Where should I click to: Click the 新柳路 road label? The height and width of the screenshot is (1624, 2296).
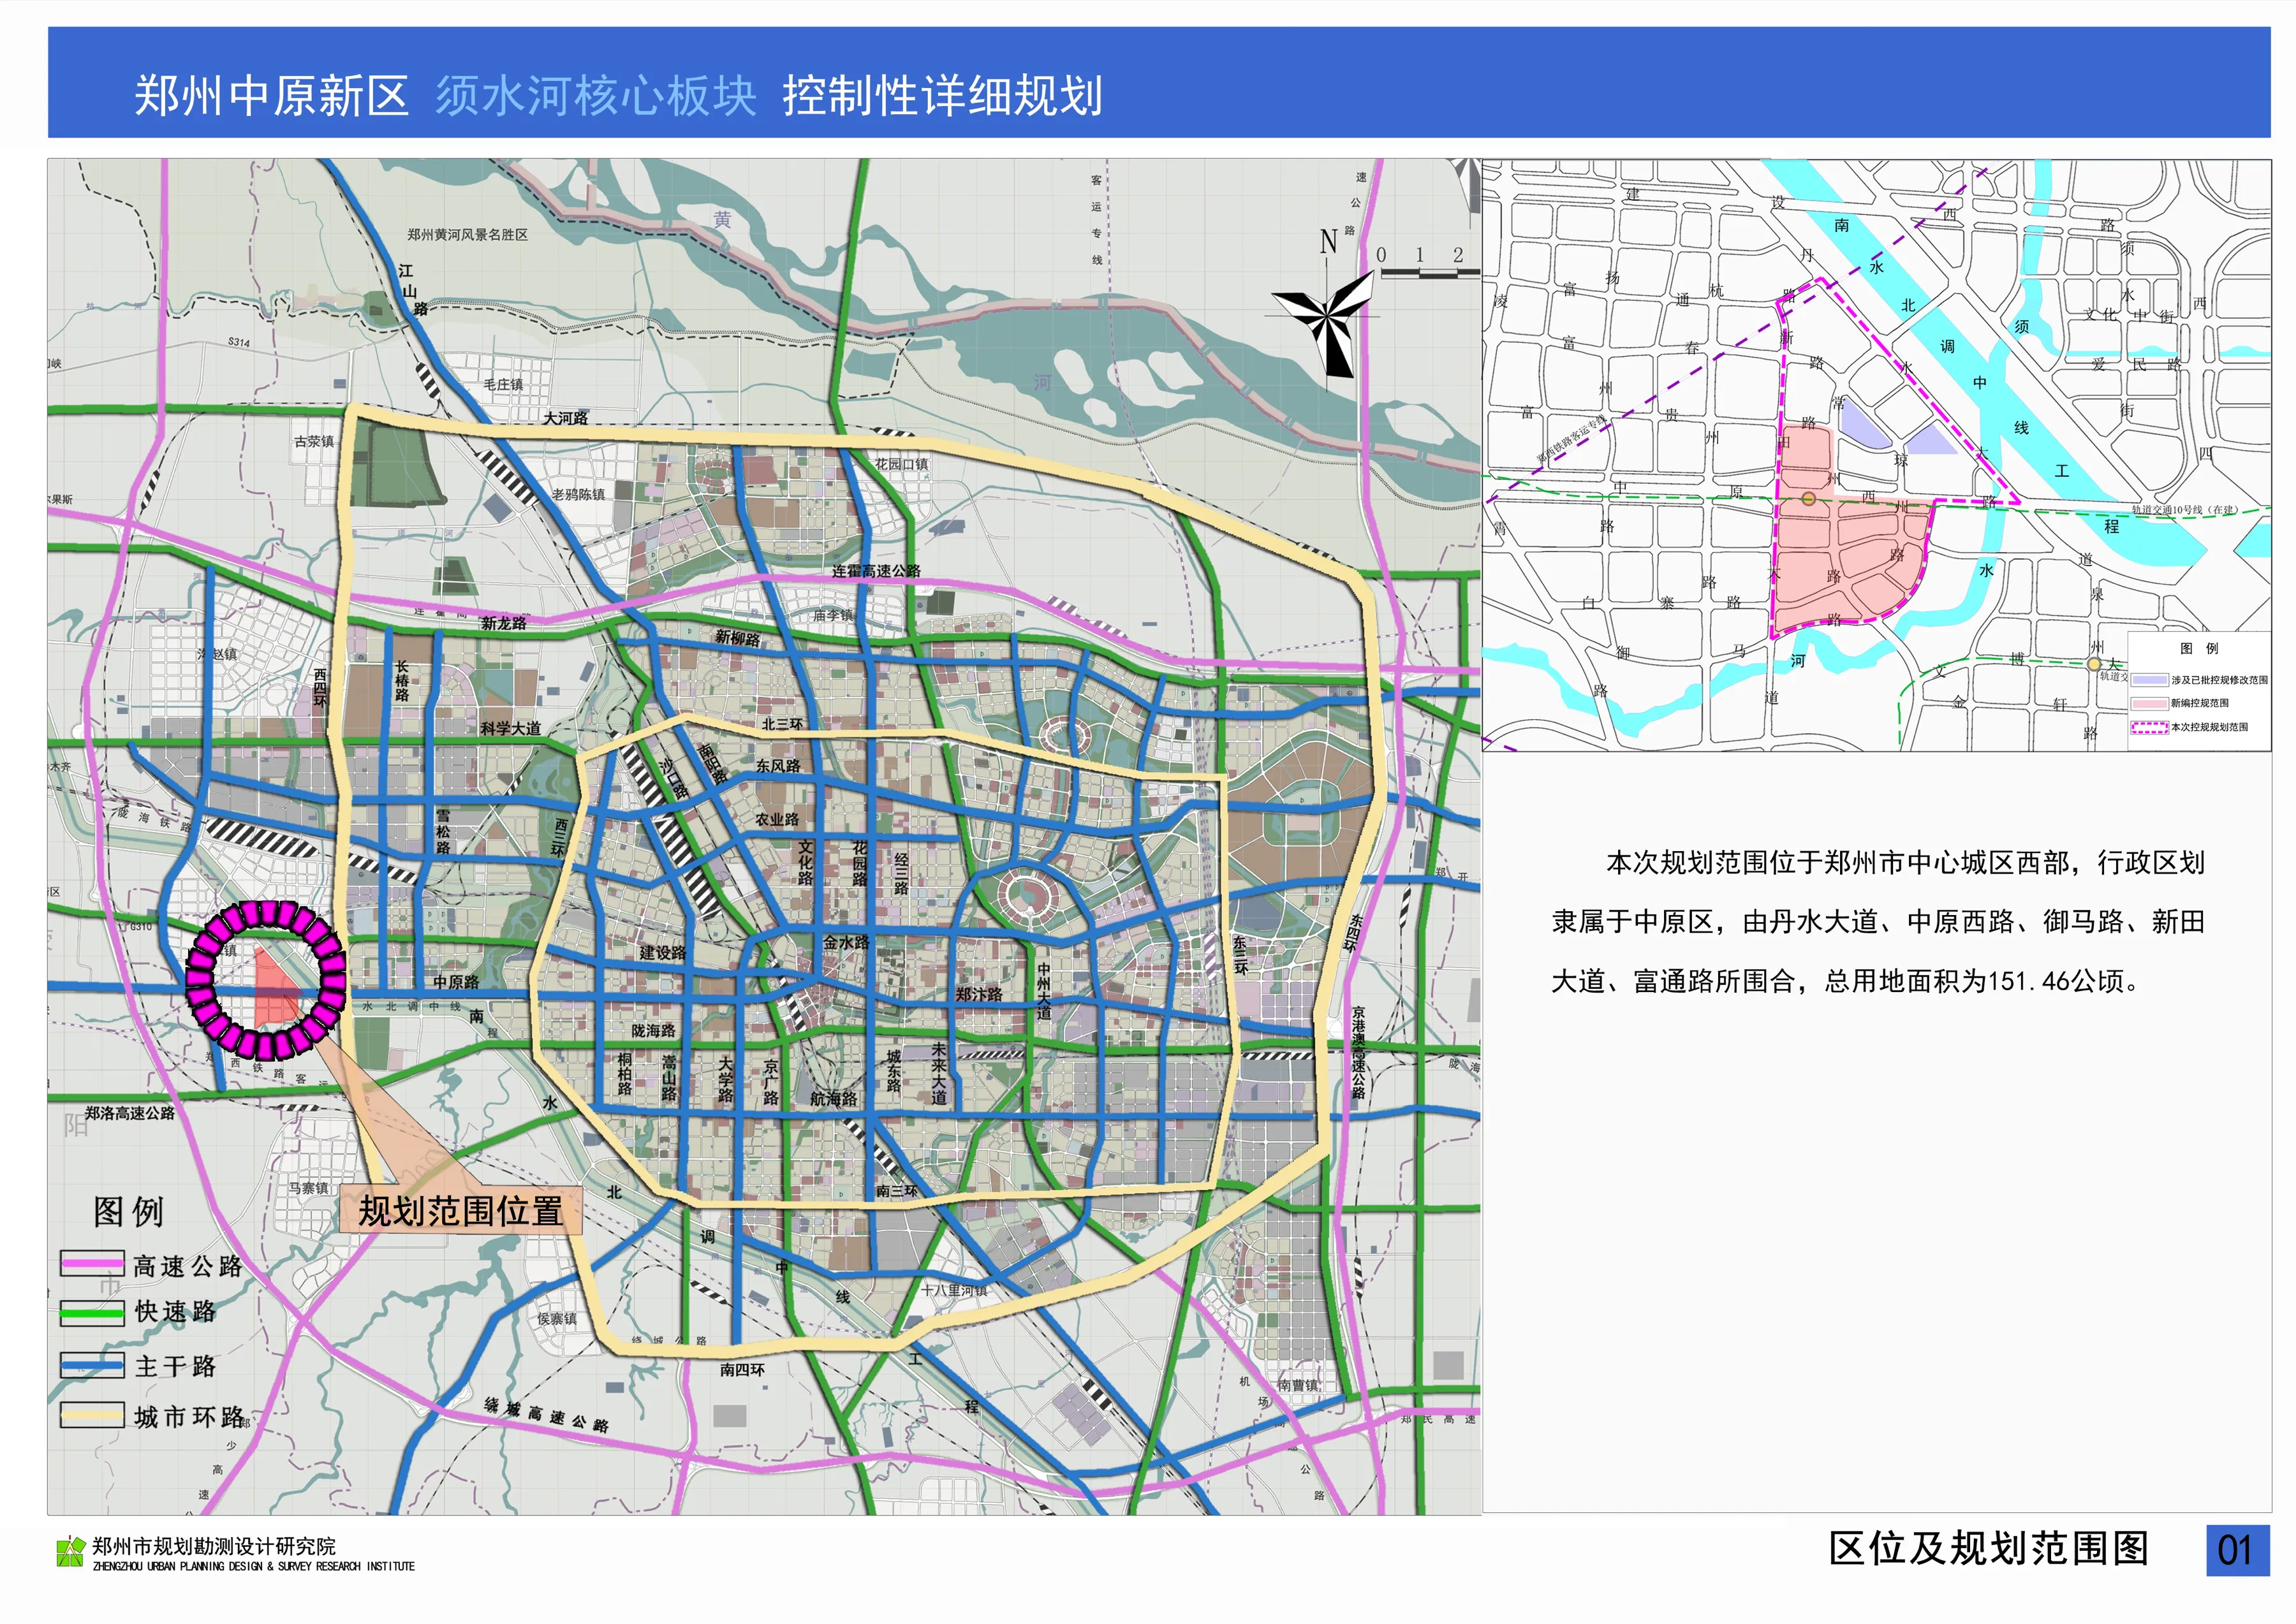click(737, 638)
